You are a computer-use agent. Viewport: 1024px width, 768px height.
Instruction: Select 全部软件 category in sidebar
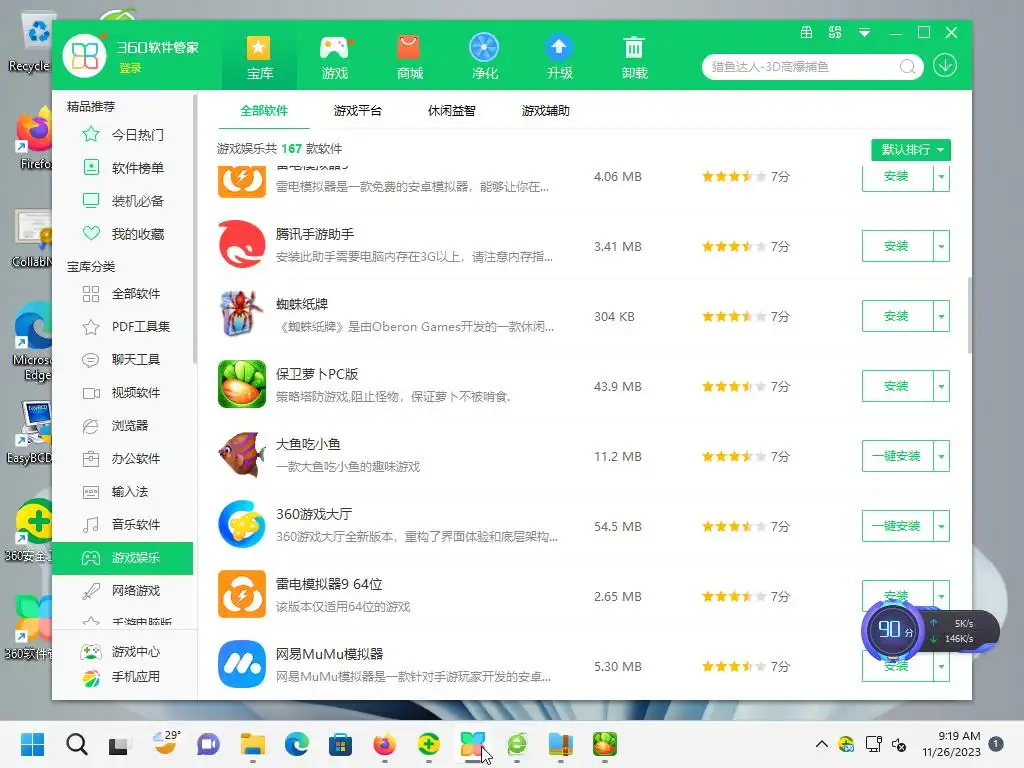click(123, 294)
